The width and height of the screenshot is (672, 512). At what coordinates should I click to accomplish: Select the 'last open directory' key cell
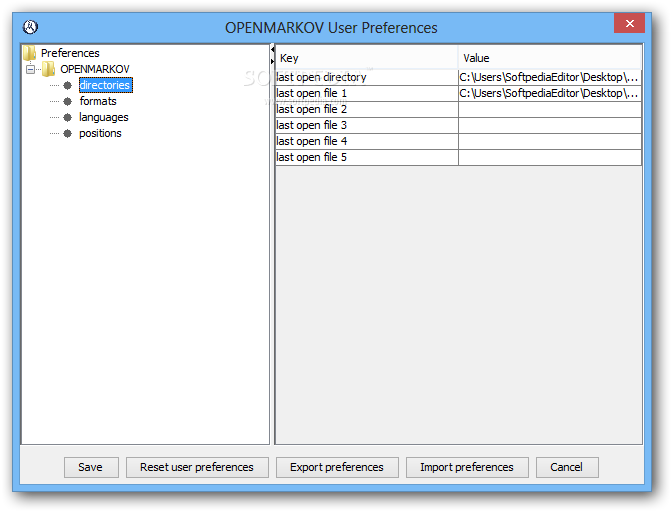367,77
